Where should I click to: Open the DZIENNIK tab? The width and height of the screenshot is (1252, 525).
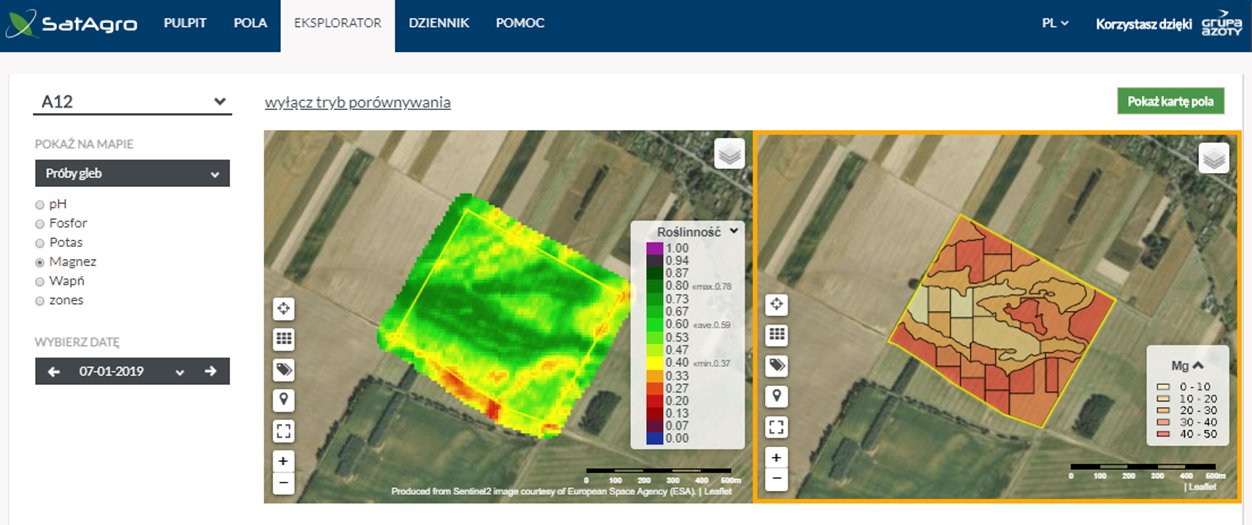pos(438,23)
